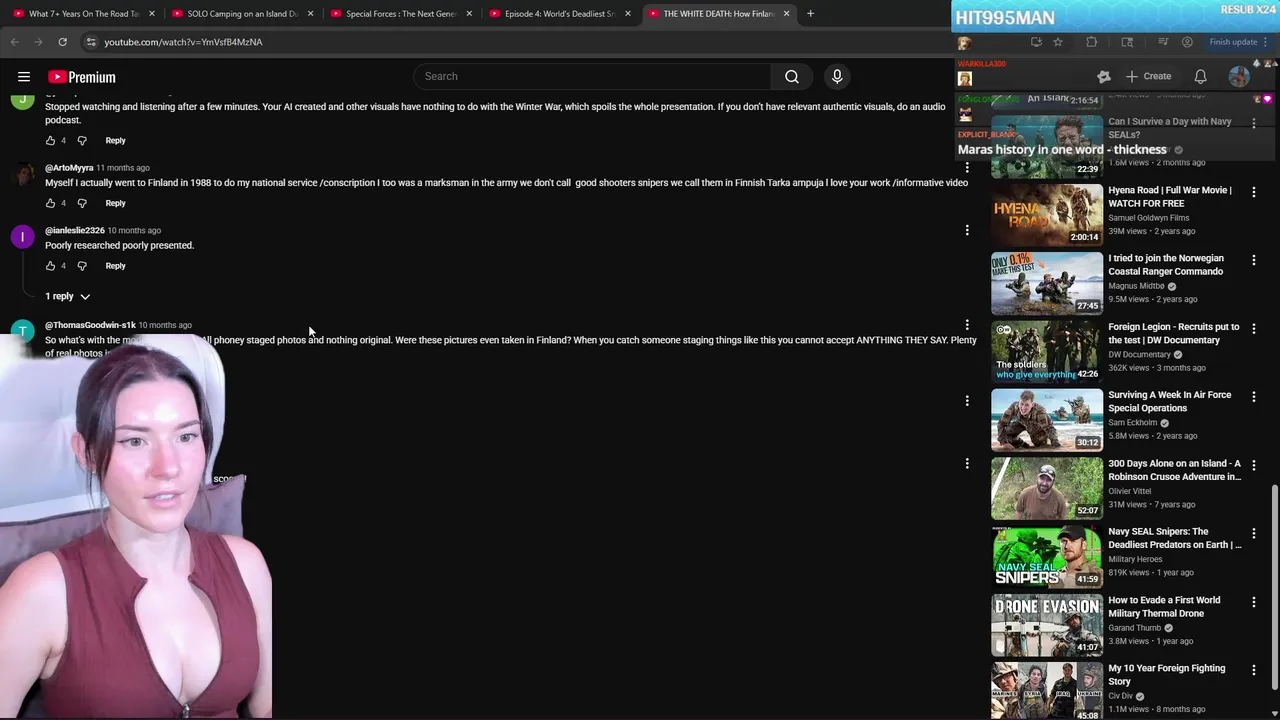
Task: Open @ianleslie2326 channel link
Action: click(74, 231)
